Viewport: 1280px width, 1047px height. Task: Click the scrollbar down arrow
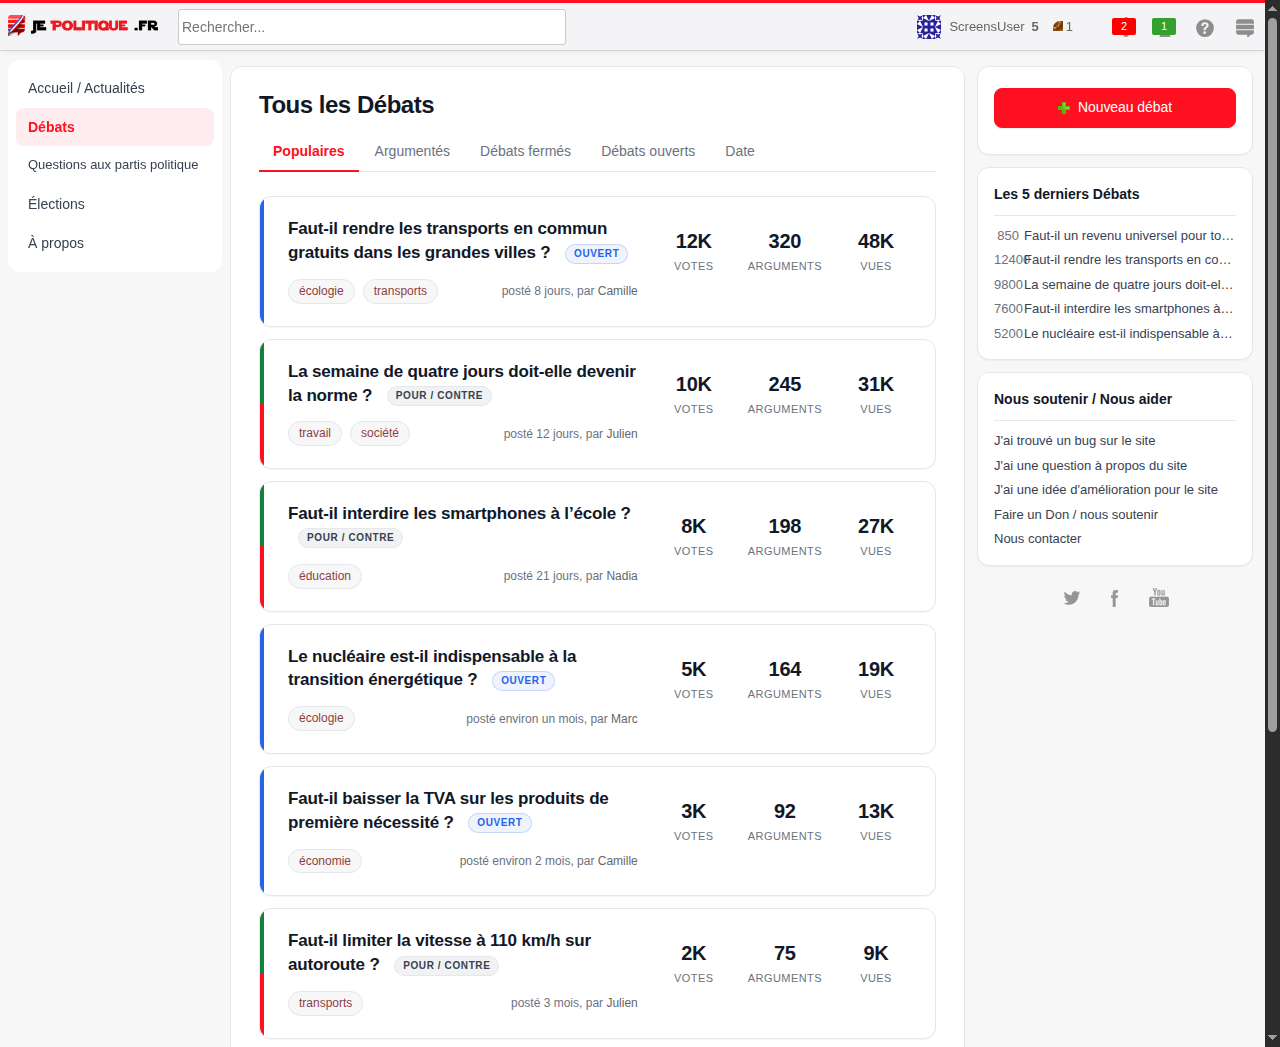[1272, 1038]
